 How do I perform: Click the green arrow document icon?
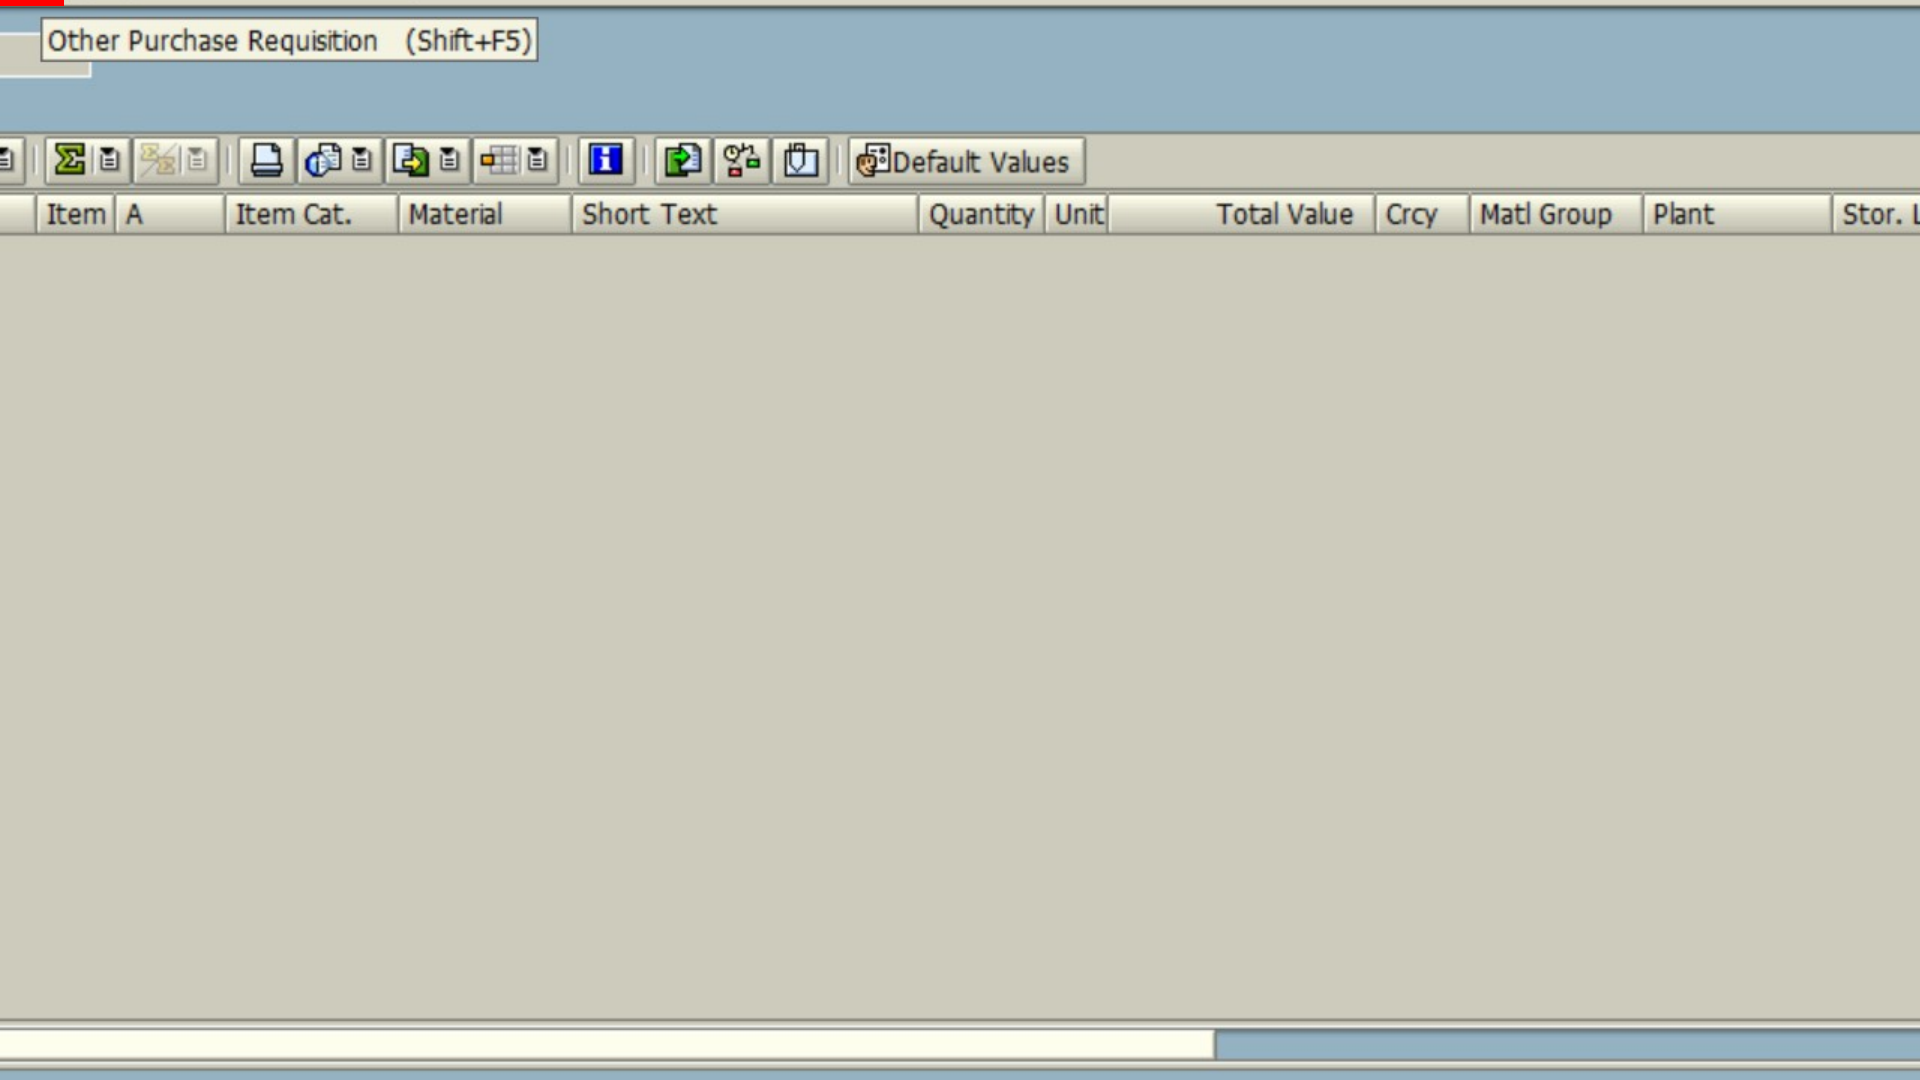(x=683, y=160)
